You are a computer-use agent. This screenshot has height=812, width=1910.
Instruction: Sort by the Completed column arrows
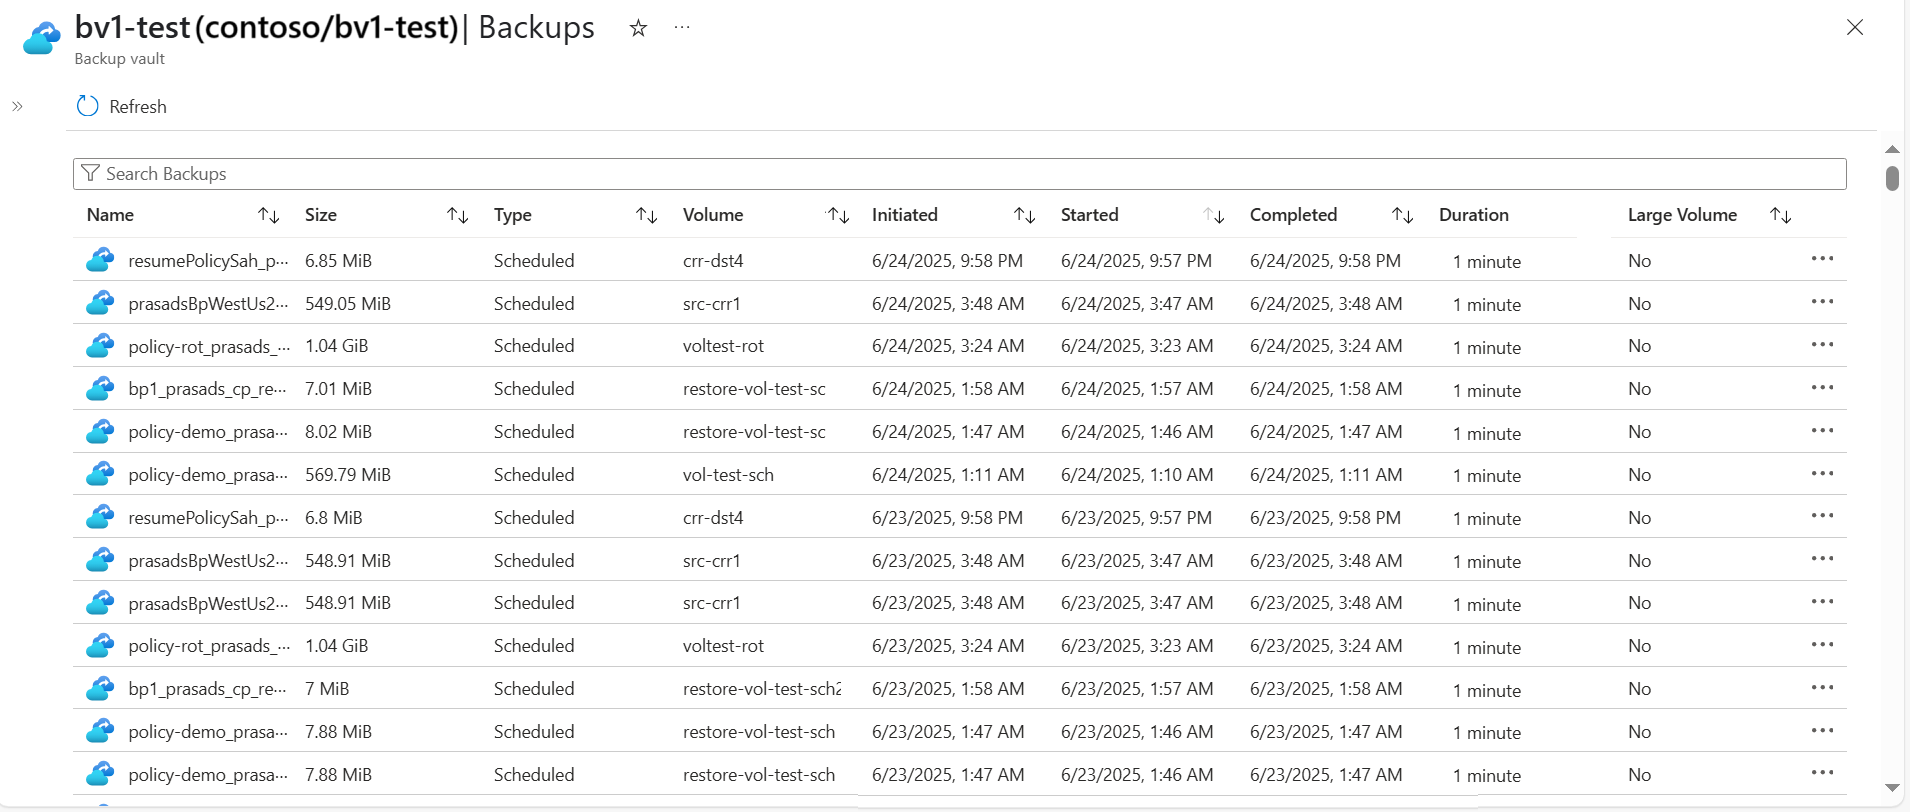pyautogui.click(x=1402, y=215)
